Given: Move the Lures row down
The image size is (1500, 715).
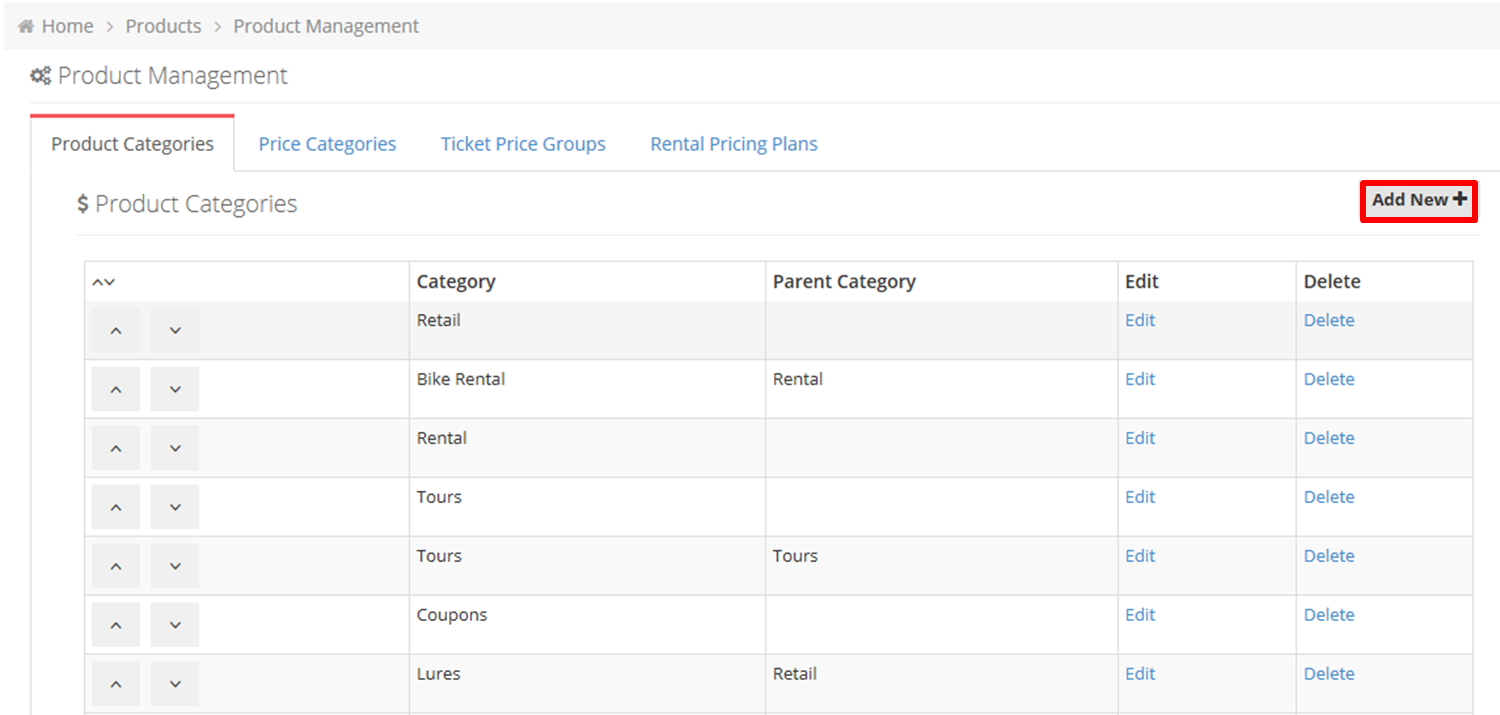Looking at the screenshot, I should [x=175, y=685].
